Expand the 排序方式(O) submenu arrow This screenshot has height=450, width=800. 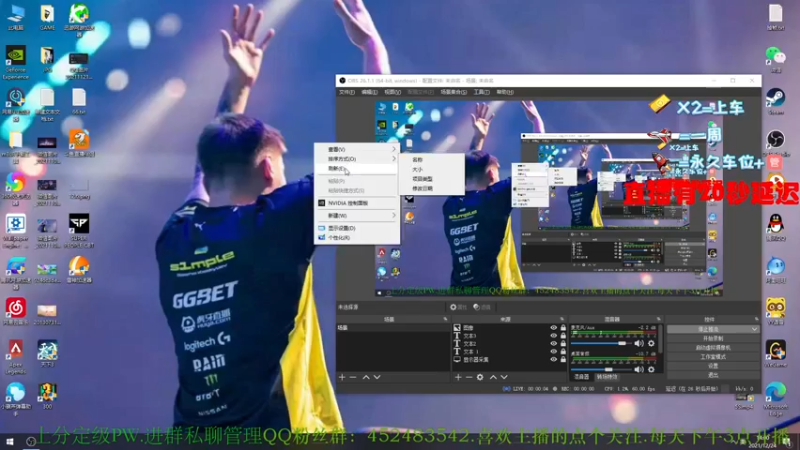coord(394,159)
